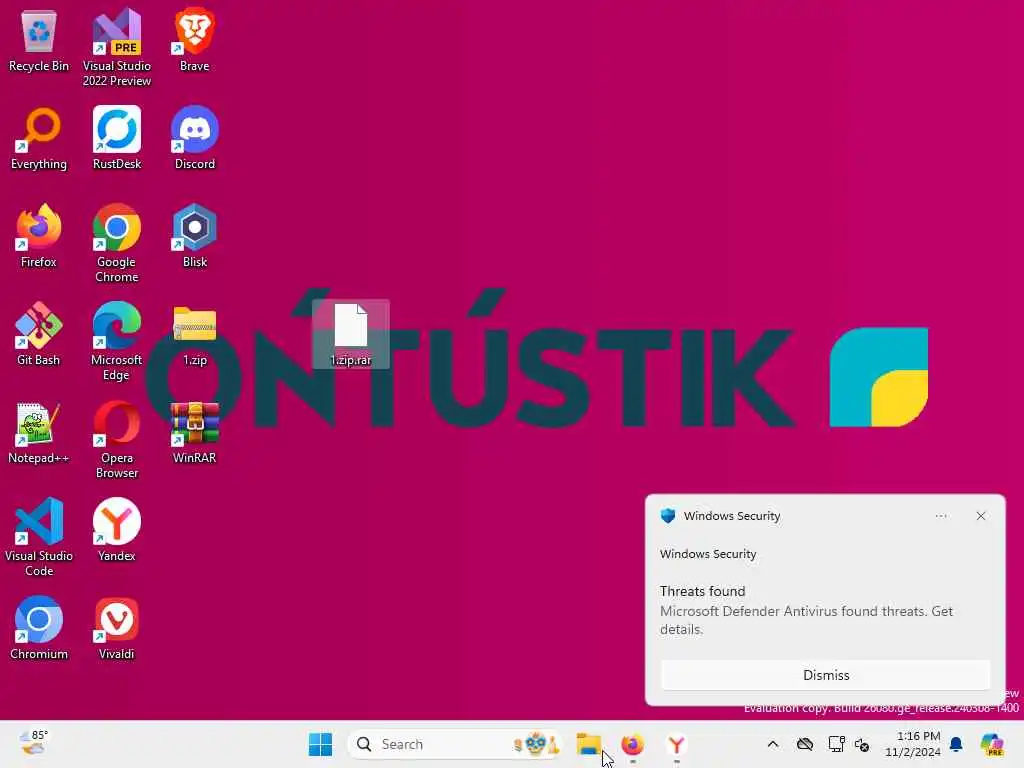Select the Notepad++ desktop shortcut
Screen dimensions: 1024x768
[x=39, y=432]
